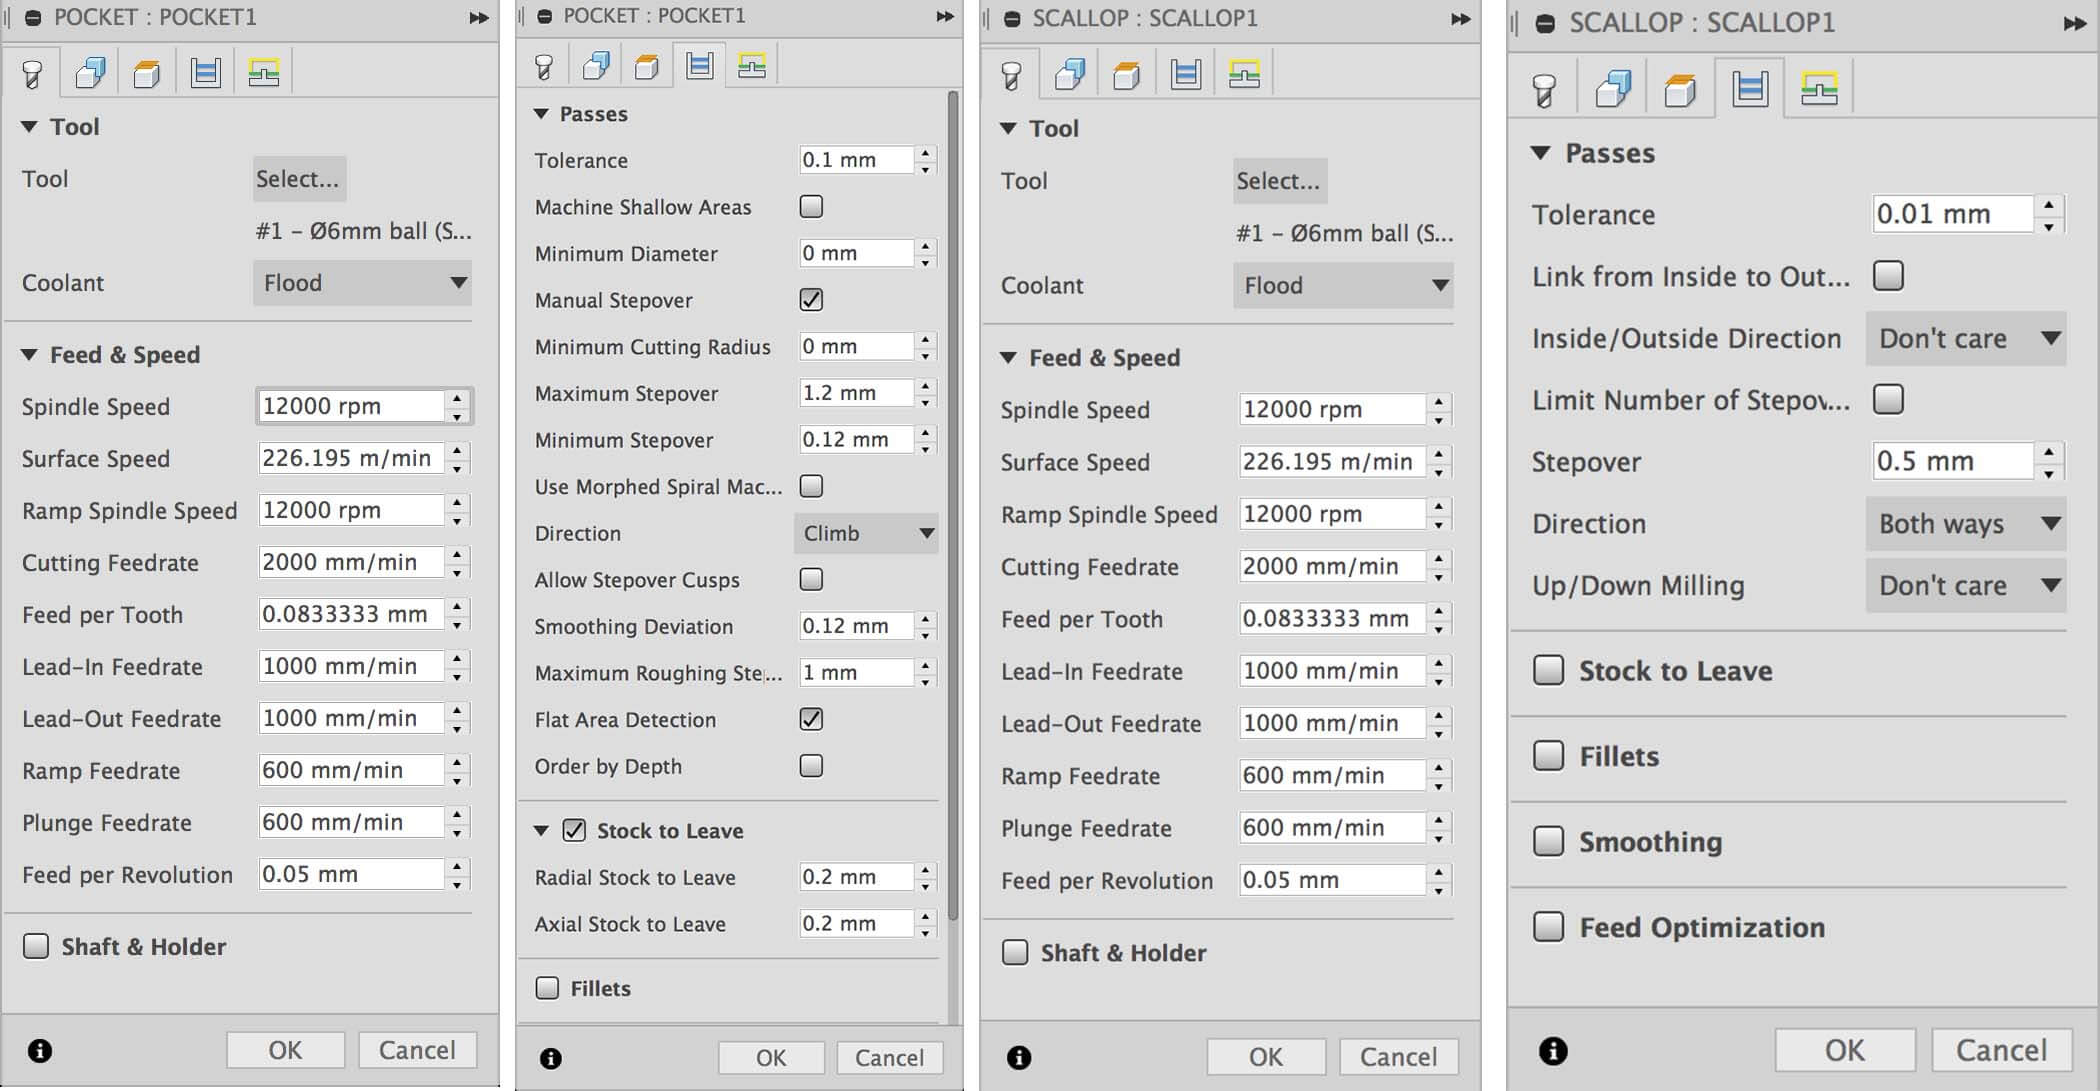This screenshot has height=1091, width=2100.
Task: Open Heights tab in first POCKET1 panel
Action: [x=147, y=73]
